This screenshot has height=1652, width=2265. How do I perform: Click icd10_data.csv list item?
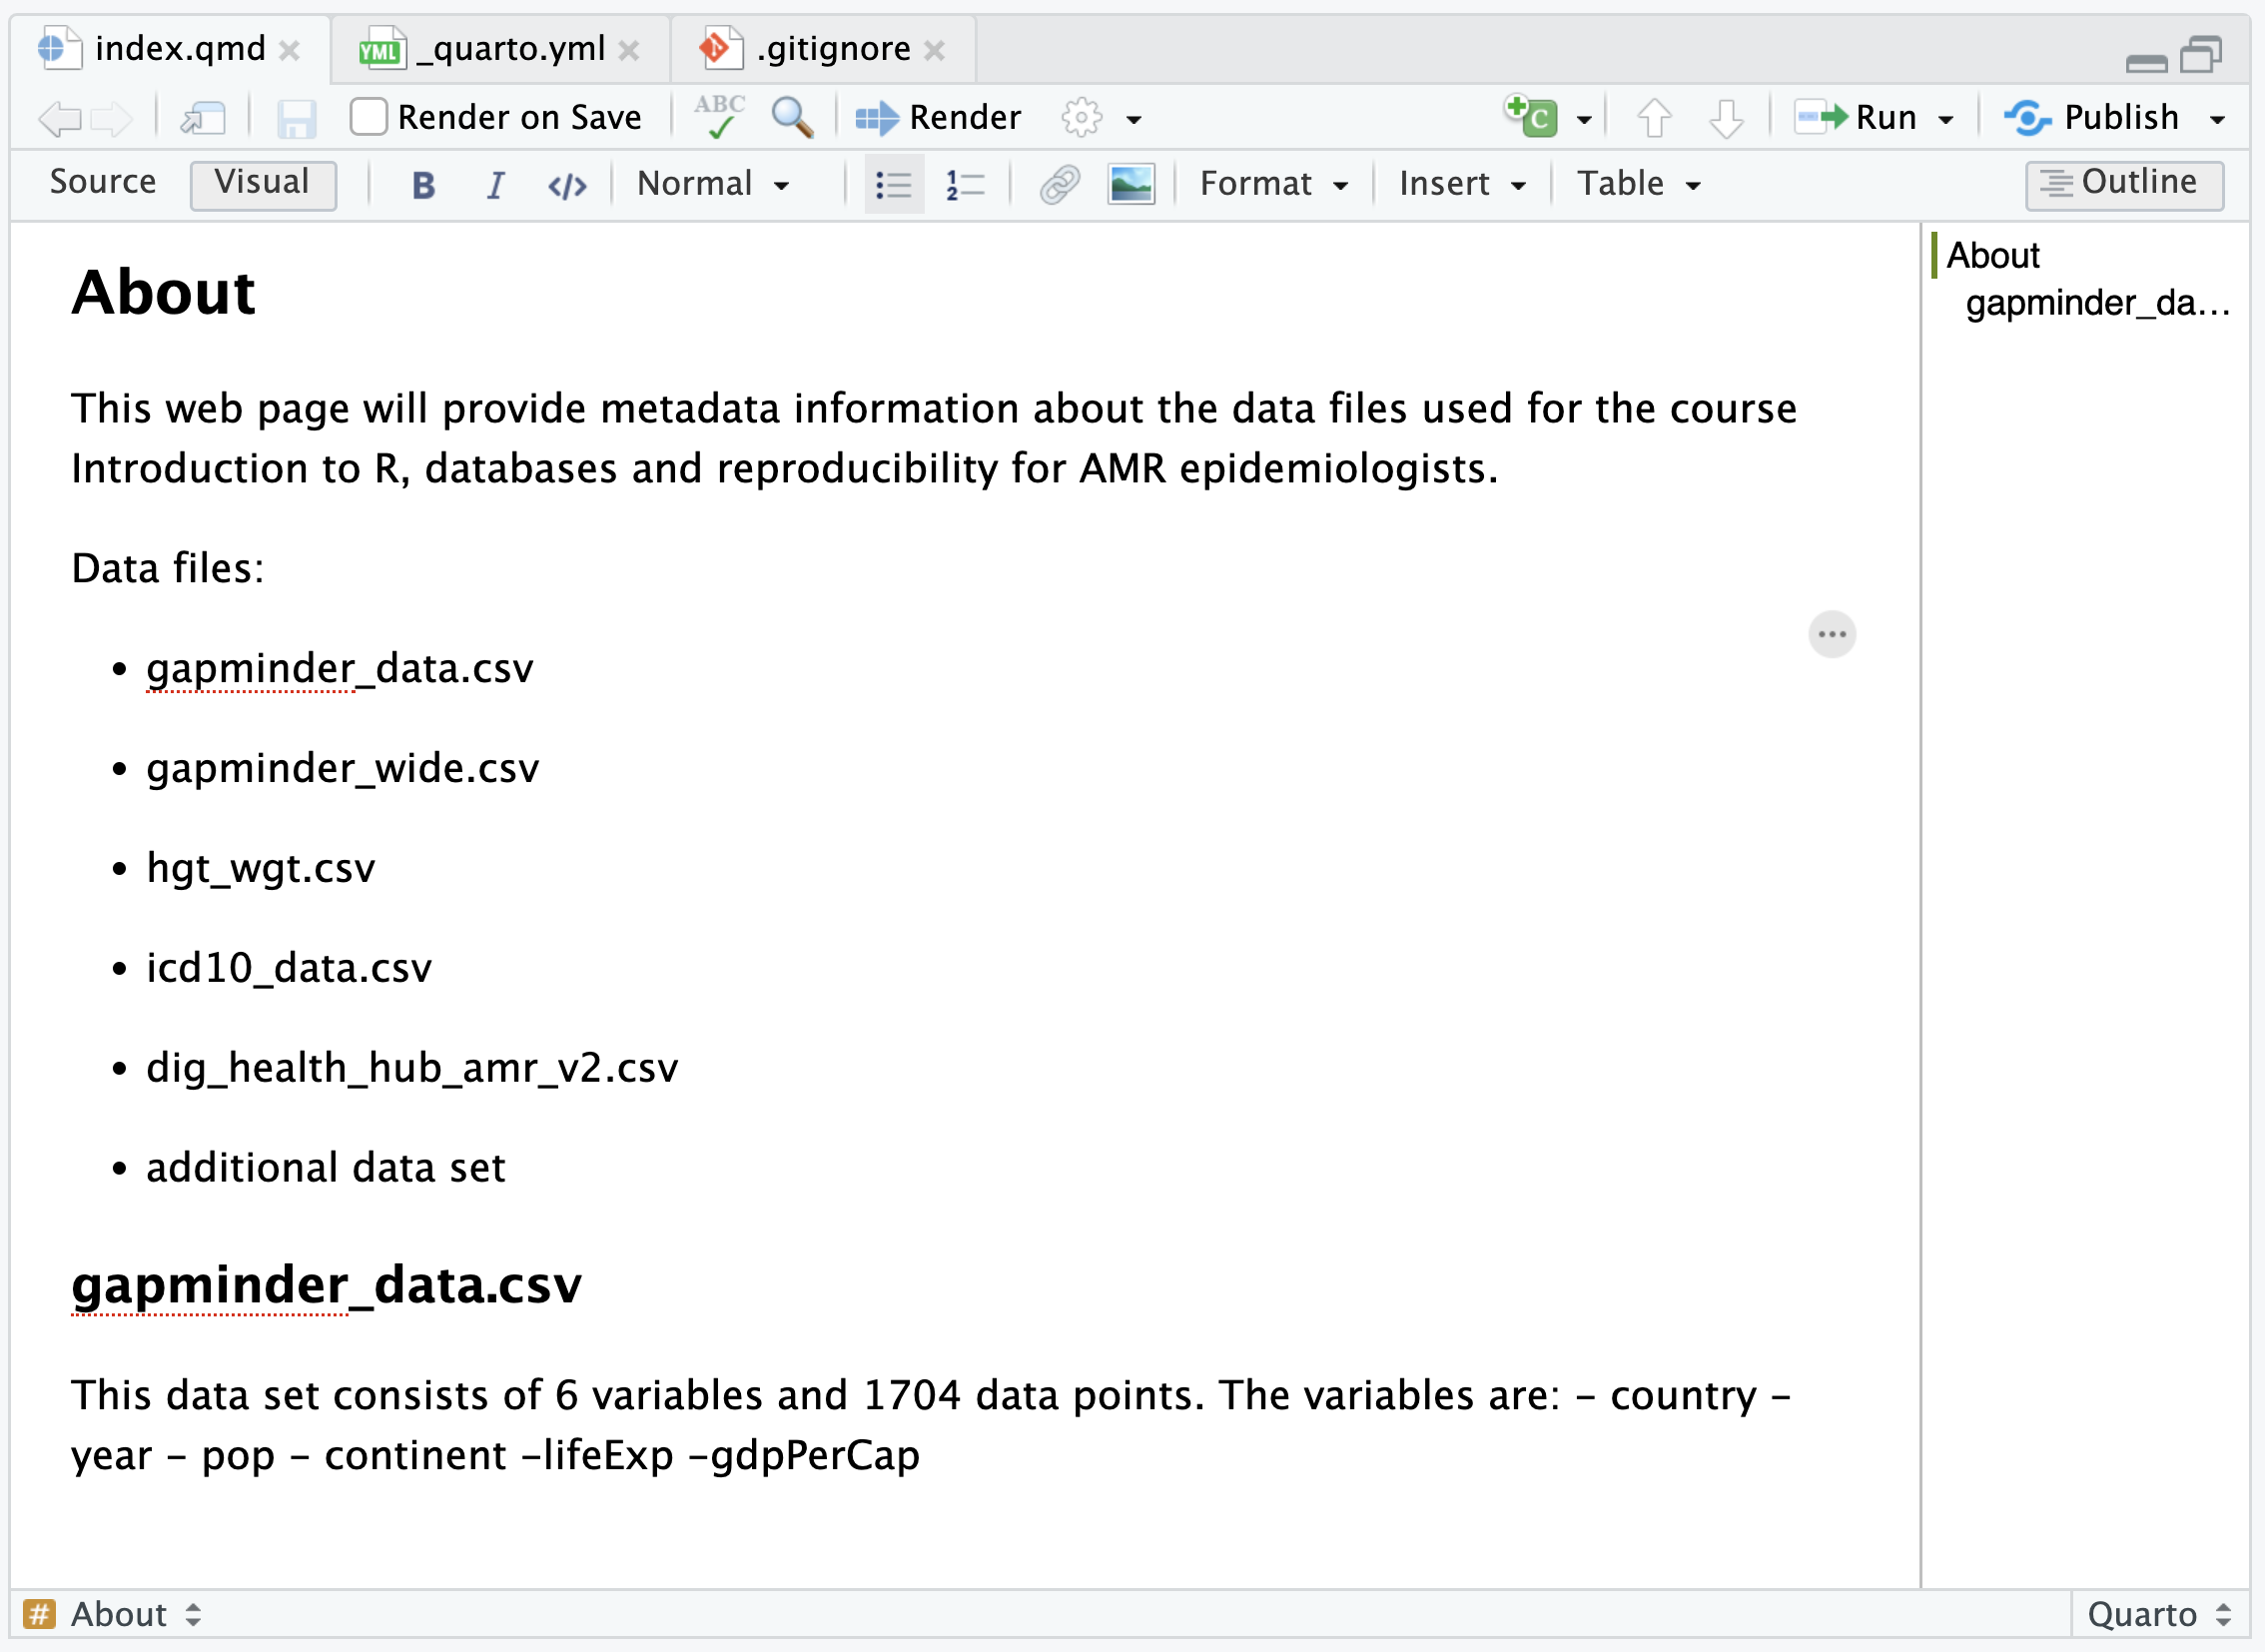coord(289,968)
